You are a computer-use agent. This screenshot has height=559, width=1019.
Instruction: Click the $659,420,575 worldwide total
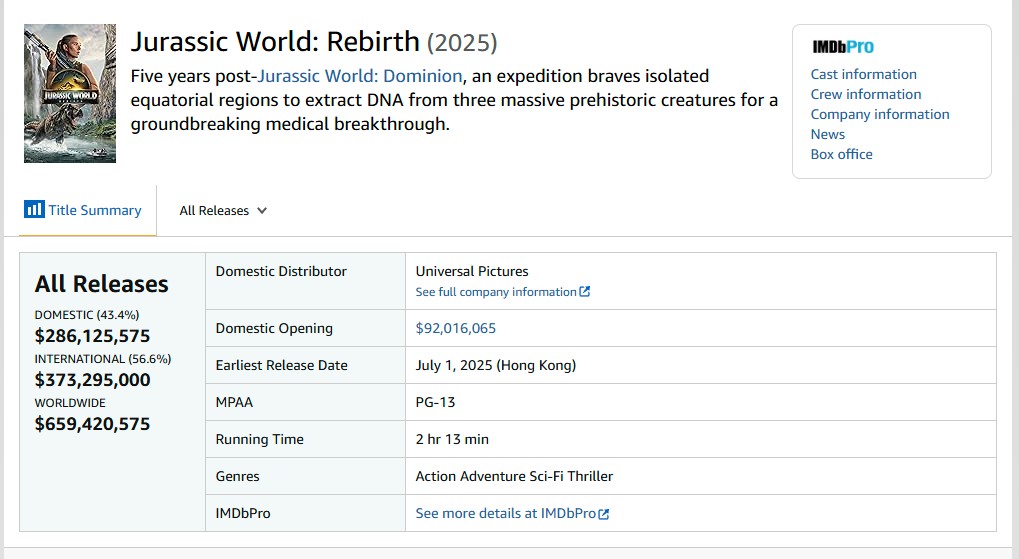point(92,424)
